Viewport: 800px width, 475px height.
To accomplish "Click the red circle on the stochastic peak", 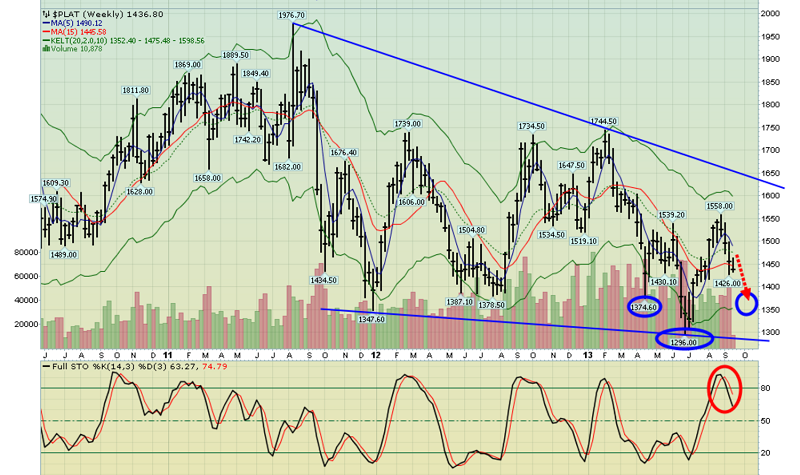I will coord(726,389).
